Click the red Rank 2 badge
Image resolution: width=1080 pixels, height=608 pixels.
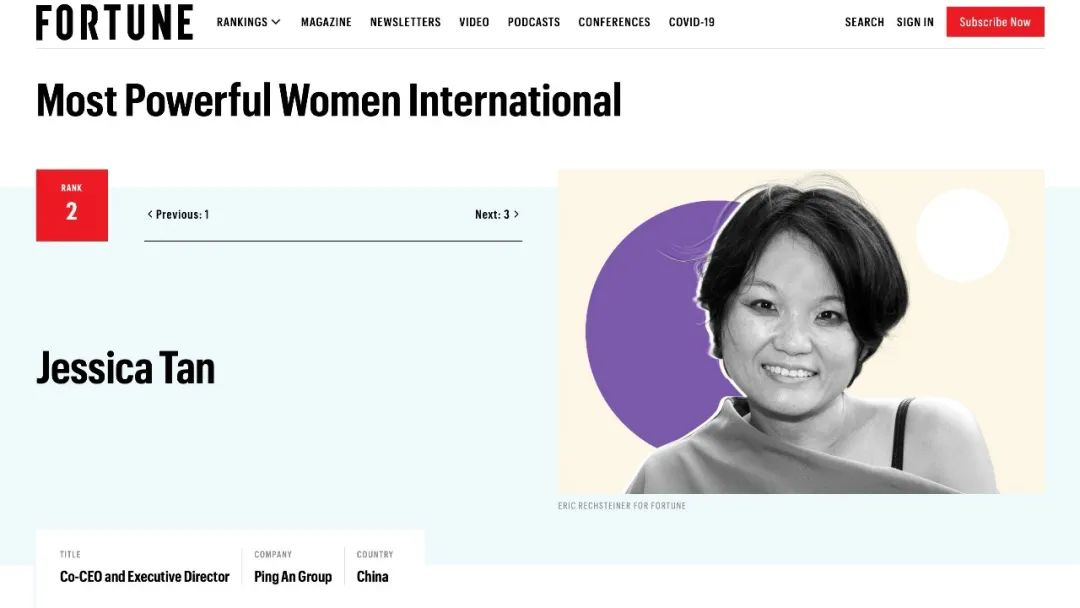pyautogui.click(x=72, y=205)
